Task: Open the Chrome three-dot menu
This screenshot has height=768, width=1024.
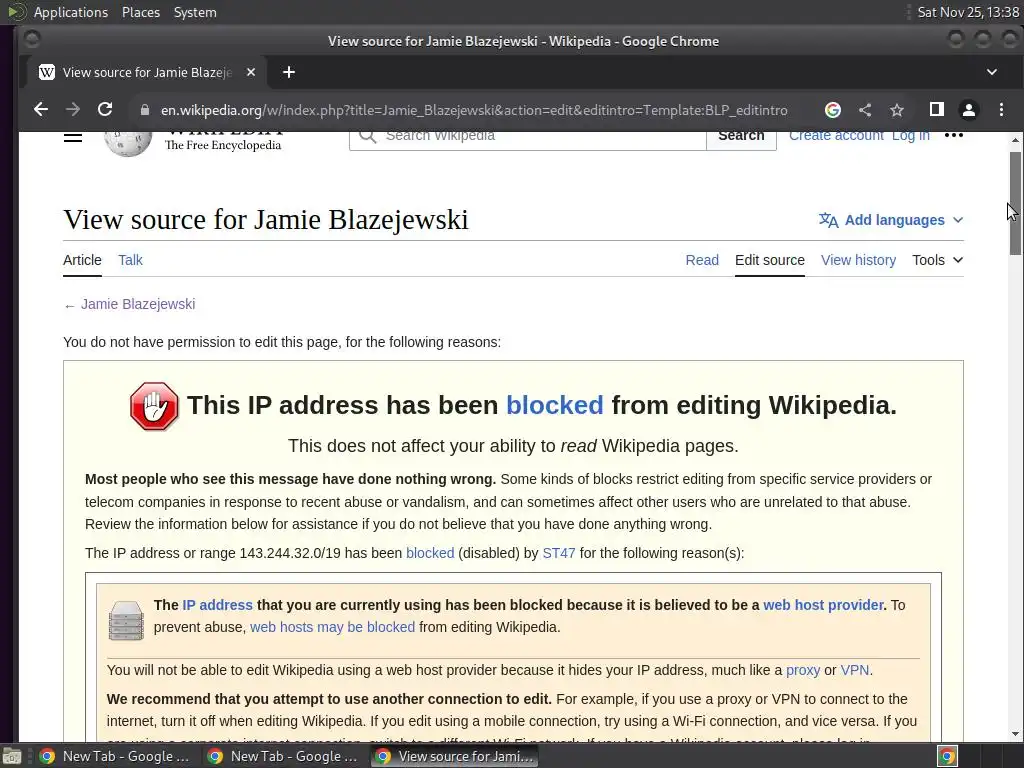Action: point(1001,110)
